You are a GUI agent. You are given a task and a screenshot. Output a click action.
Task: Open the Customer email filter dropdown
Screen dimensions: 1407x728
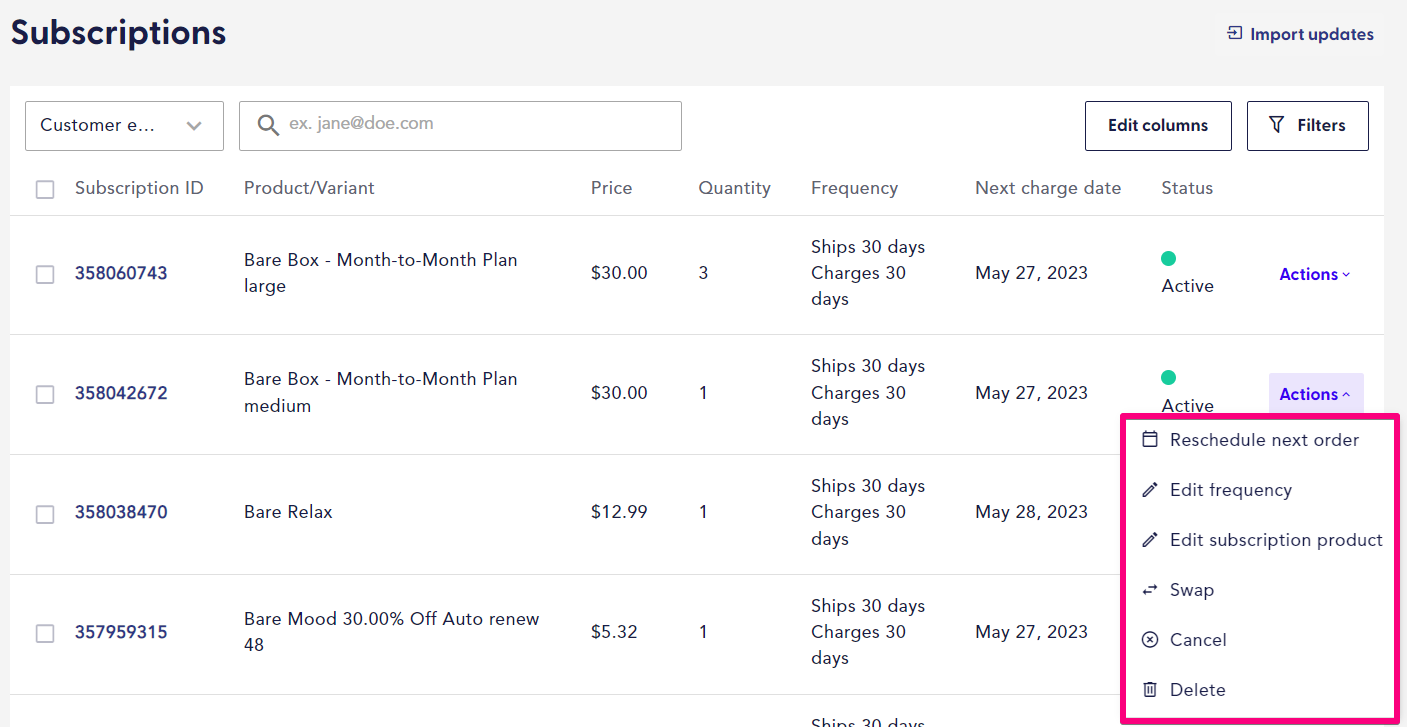click(124, 125)
